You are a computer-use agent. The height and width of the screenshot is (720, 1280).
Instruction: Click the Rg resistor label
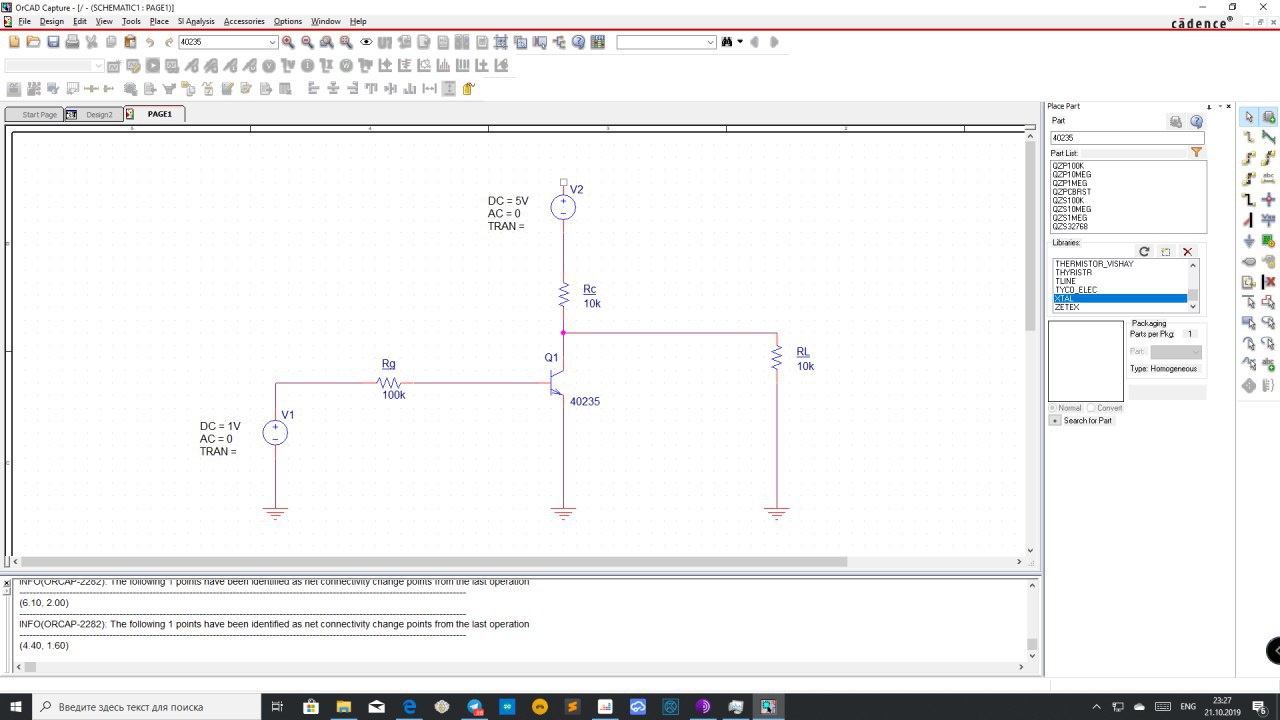(389, 364)
